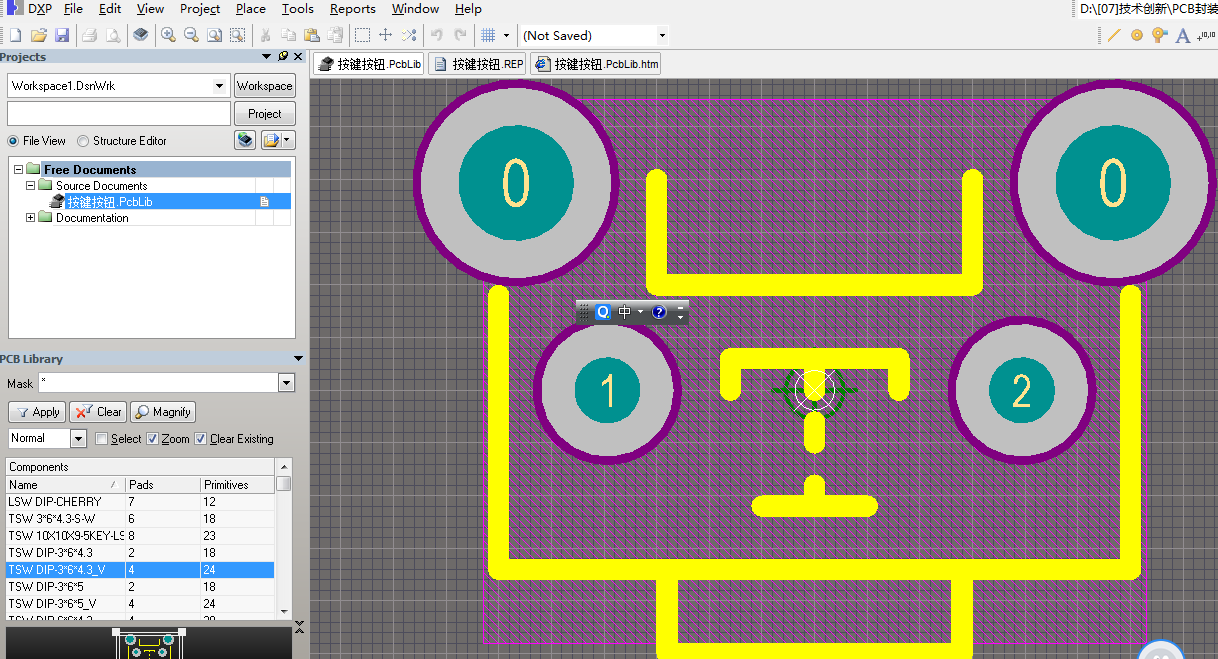Open the device/layer stack view icon
1218x659 pixels.
point(141,35)
